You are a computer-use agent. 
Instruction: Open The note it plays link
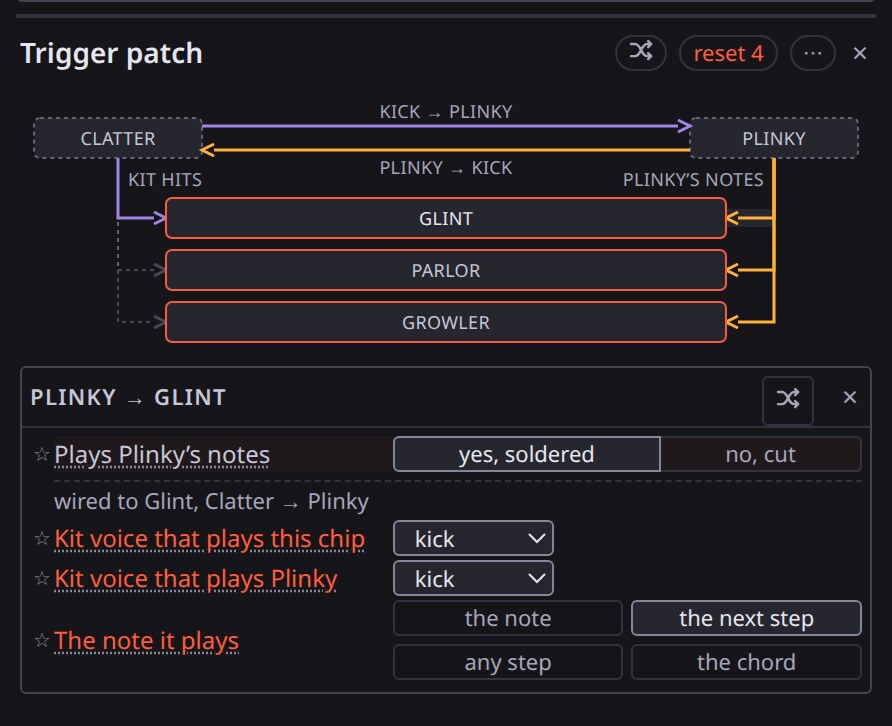pos(147,641)
